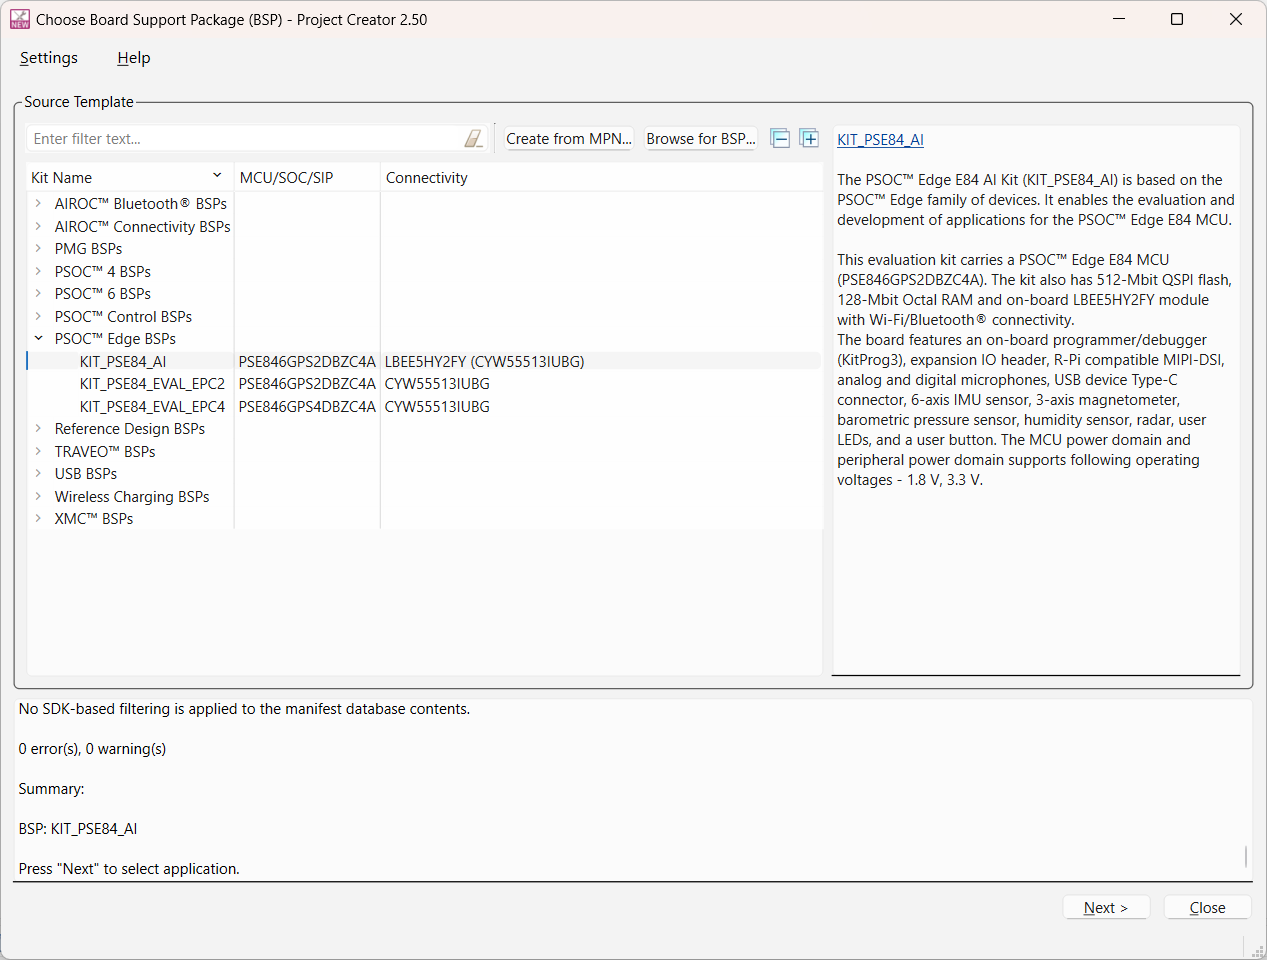Click the Project Creator app icon in title bar
This screenshot has width=1267, height=960.
point(19,19)
